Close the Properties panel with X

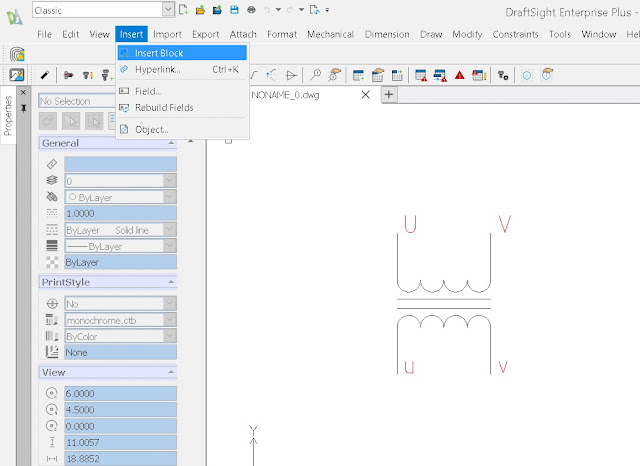(23, 93)
